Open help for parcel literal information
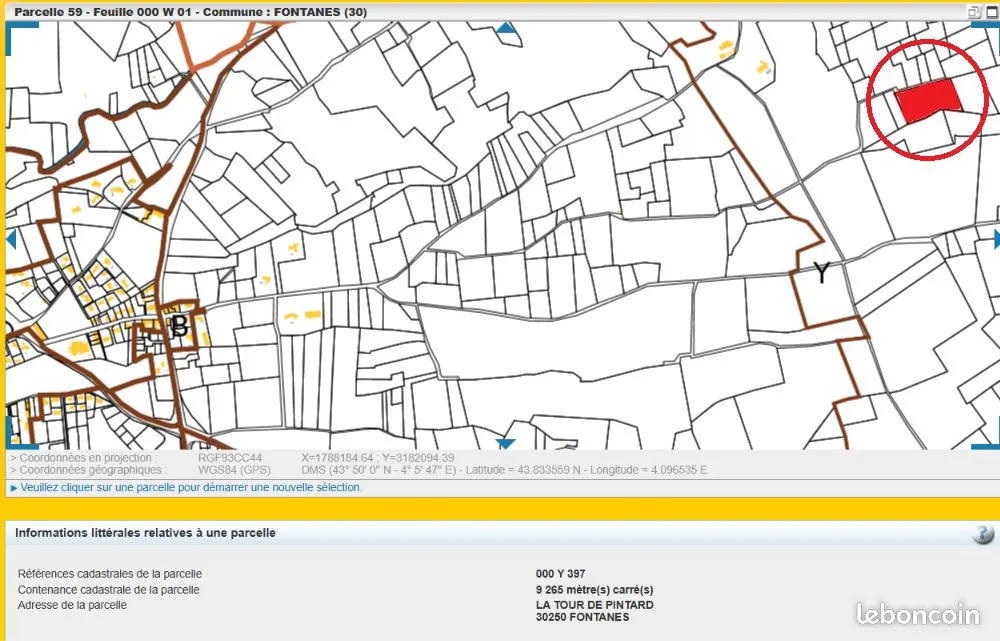This screenshot has height=641, width=1000. [983, 533]
